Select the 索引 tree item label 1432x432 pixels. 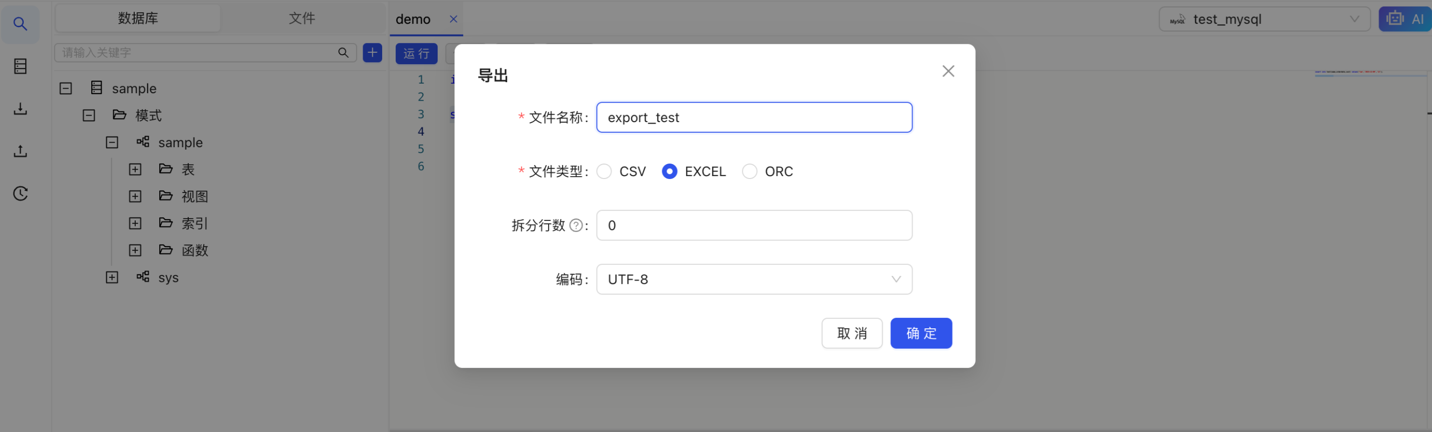(x=195, y=223)
